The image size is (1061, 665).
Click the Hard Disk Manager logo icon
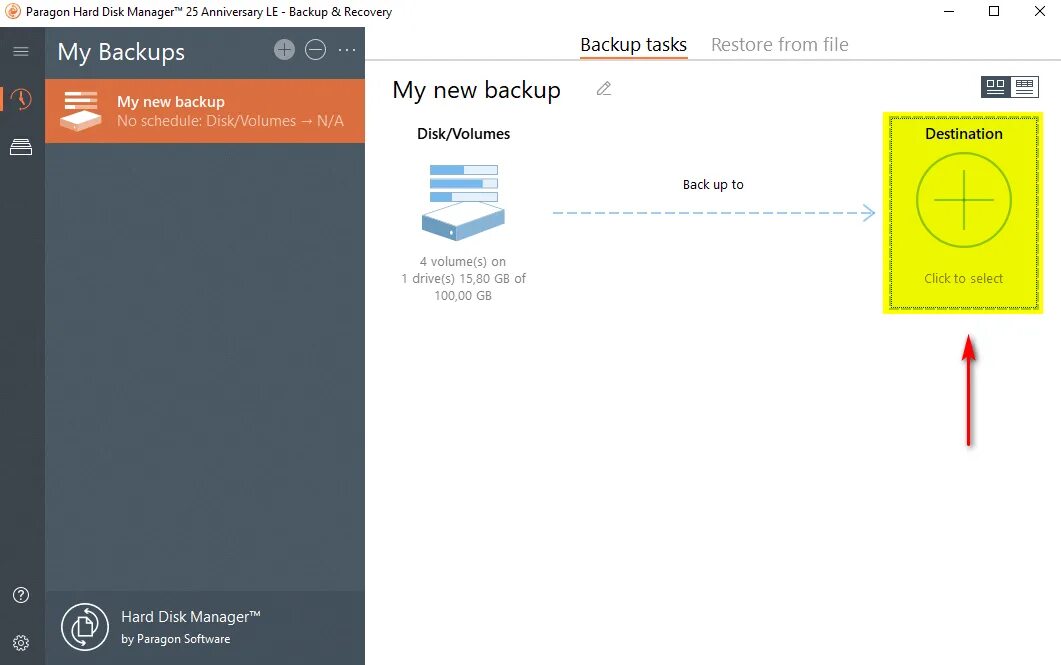click(x=85, y=627)
